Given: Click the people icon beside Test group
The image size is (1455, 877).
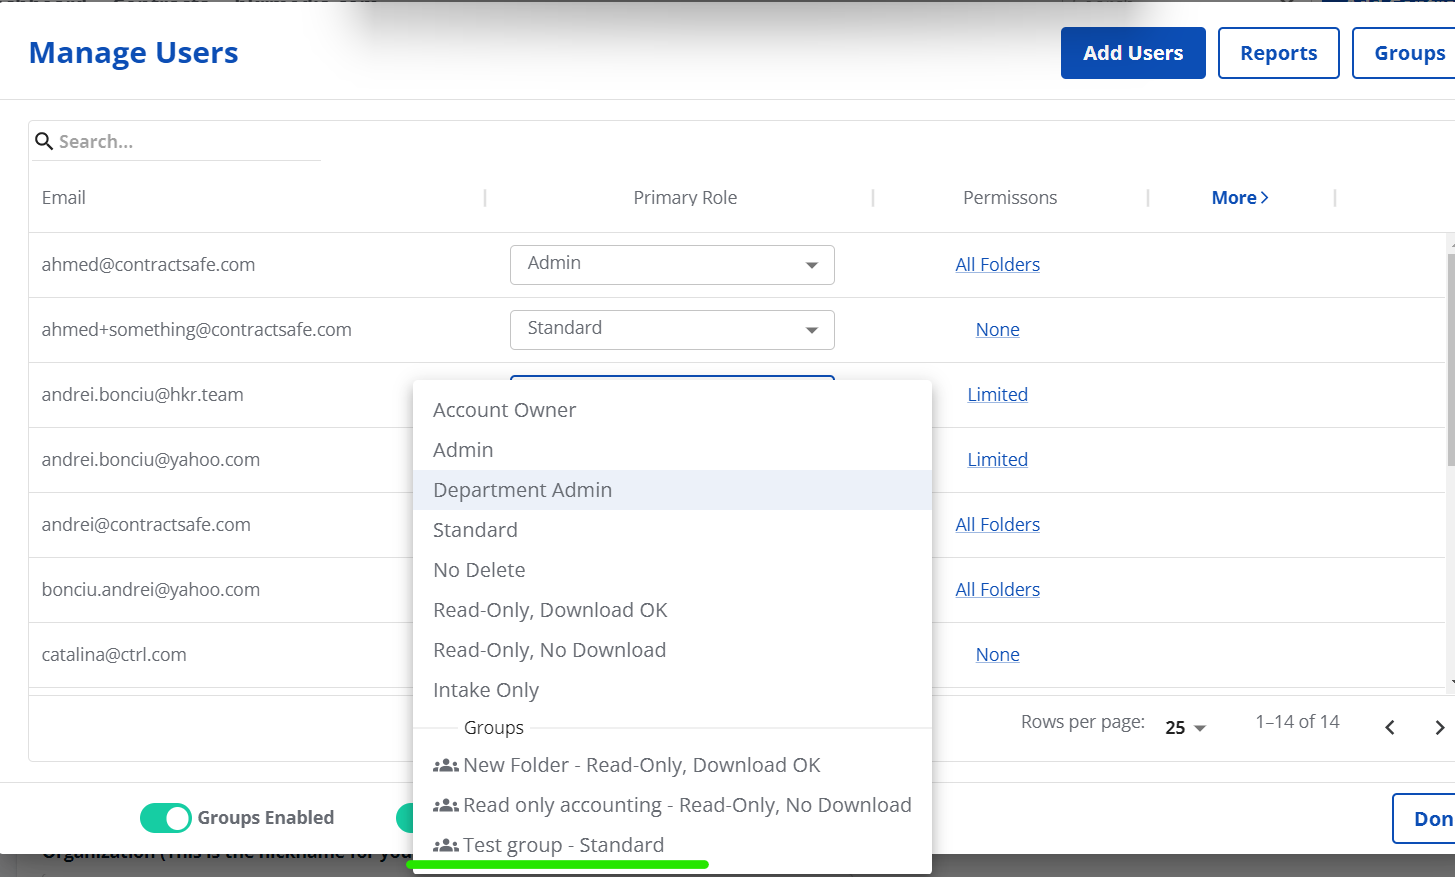Looking at the screenshot, I should click(x=445, y=844).
